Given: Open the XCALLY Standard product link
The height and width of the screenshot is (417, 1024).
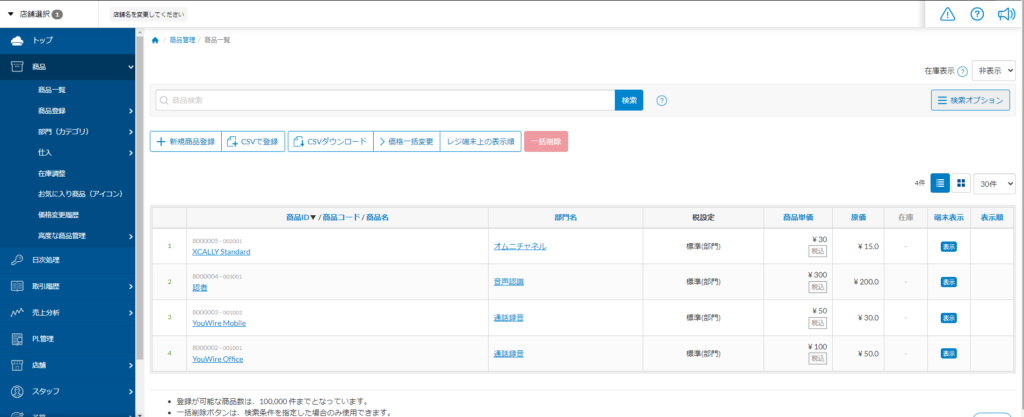Looking at the screenshot, I should pyautogui.click(x=221, y=251).
